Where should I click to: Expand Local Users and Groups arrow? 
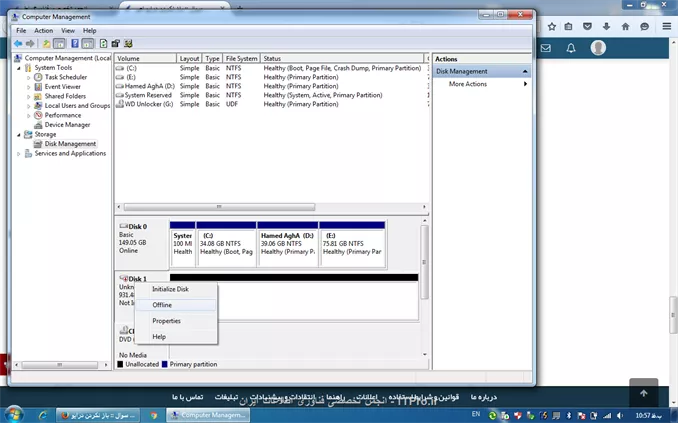29,106
